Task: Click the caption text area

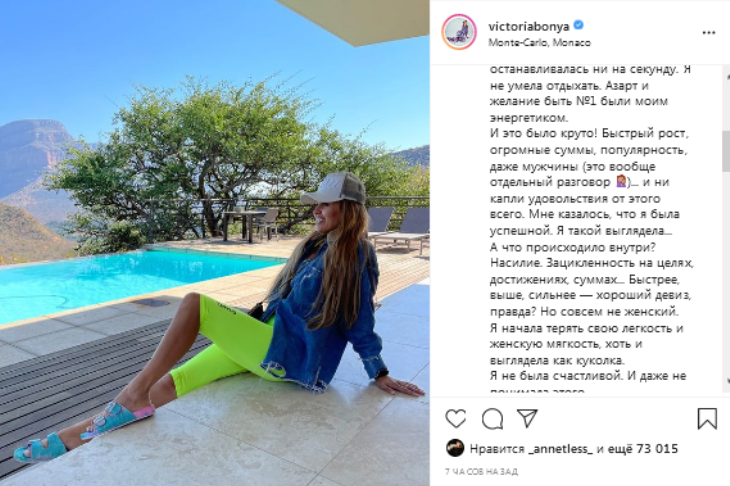Action: 591,230
